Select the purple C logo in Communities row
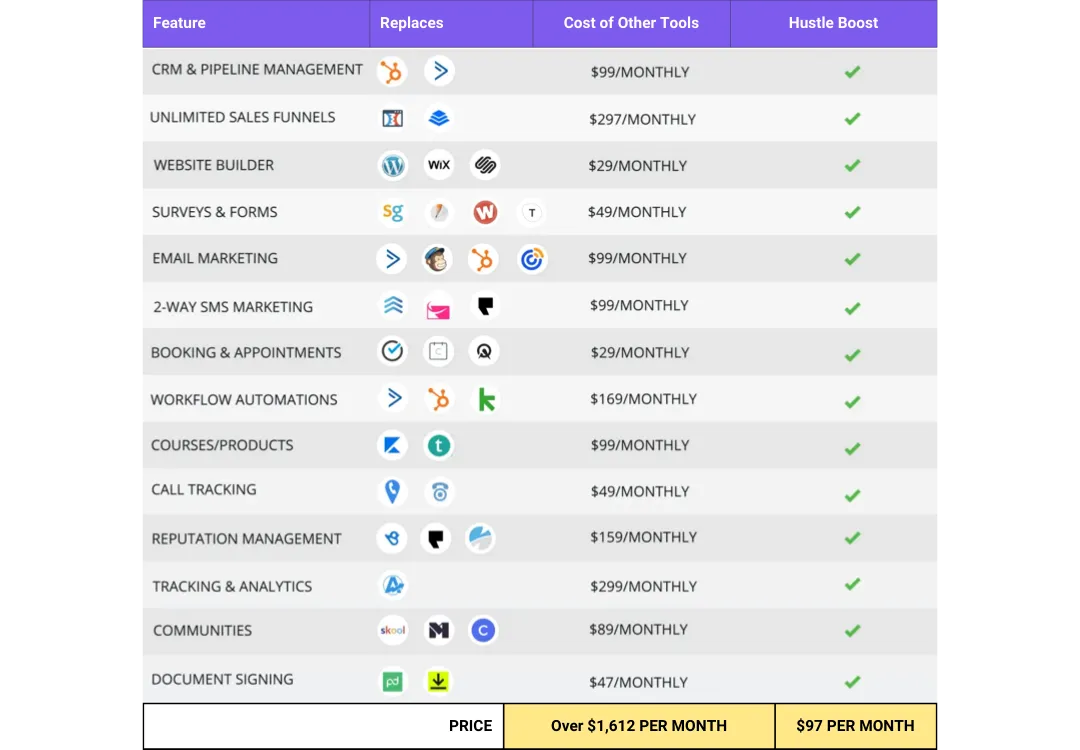This screenshot has height=750, width=1080. click(483, 630)
